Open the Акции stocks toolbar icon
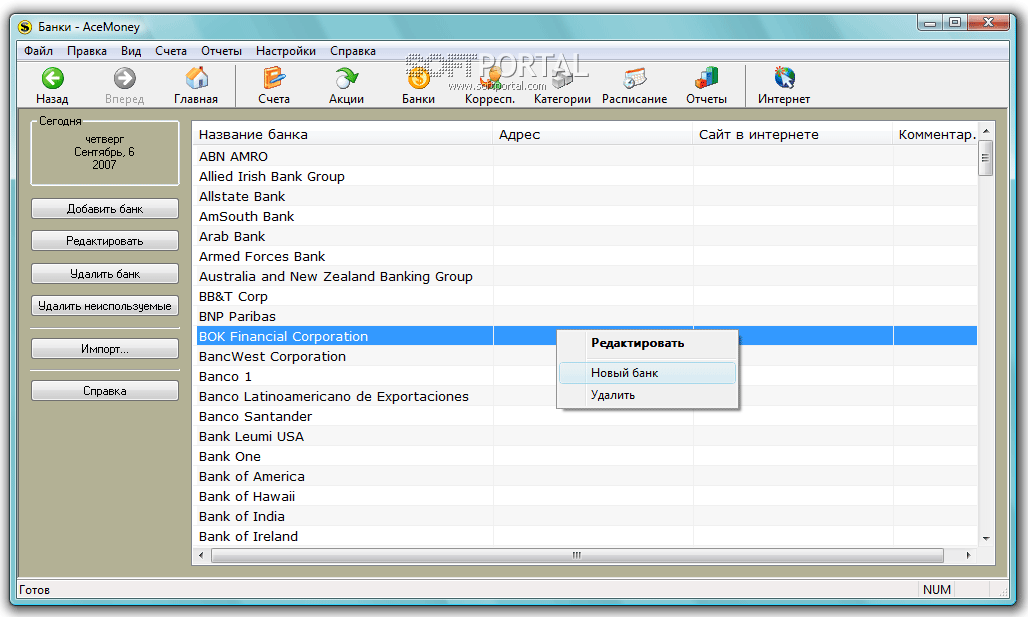This screenshot has height=617, width=1028. pos(346,78)
